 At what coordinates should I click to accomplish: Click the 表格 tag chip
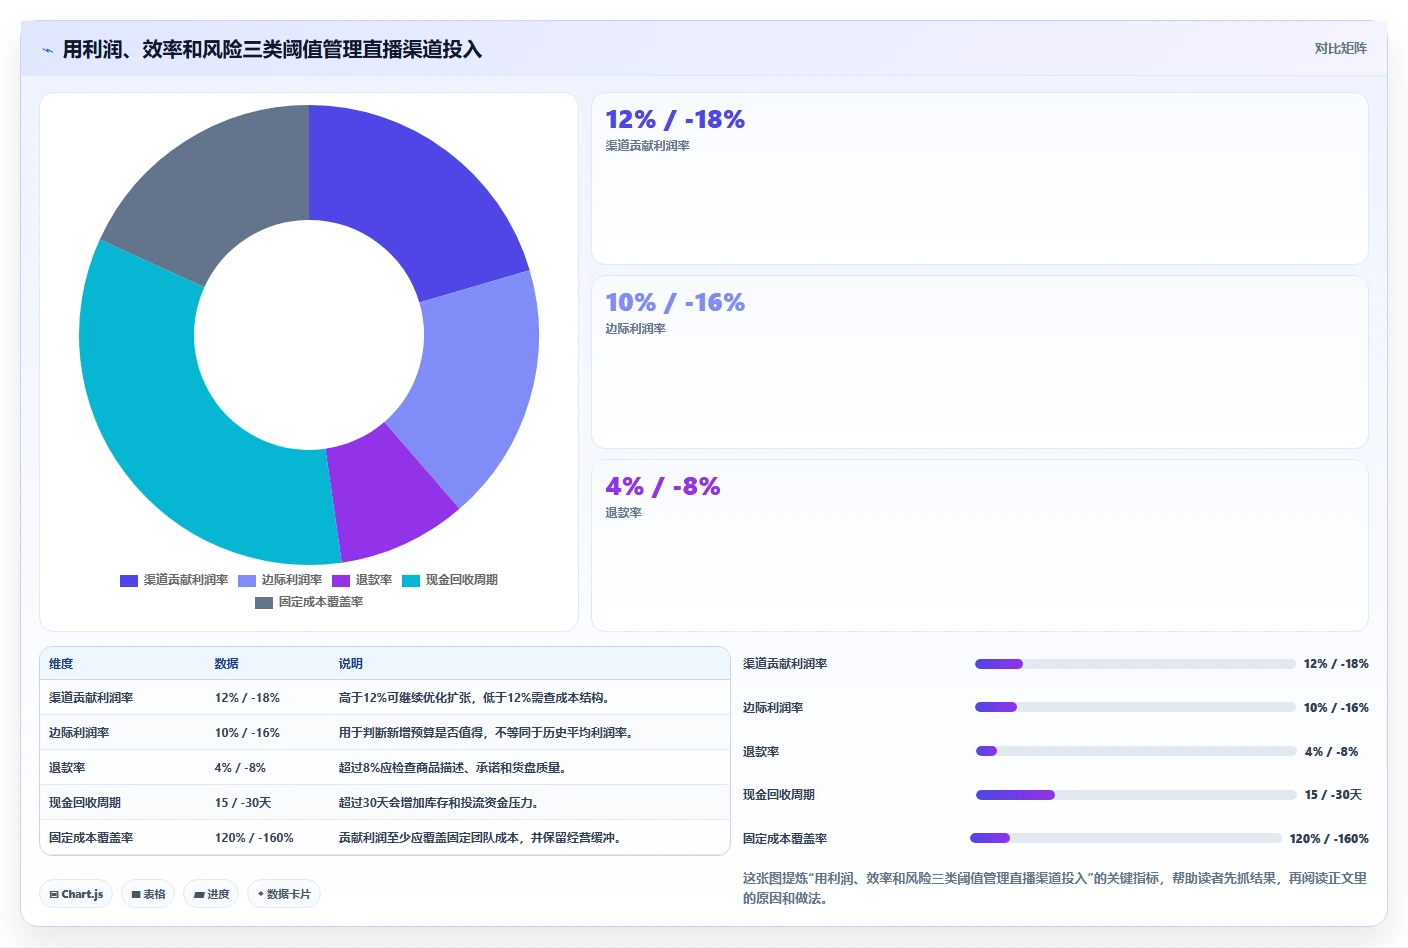[x=148, y=894]
